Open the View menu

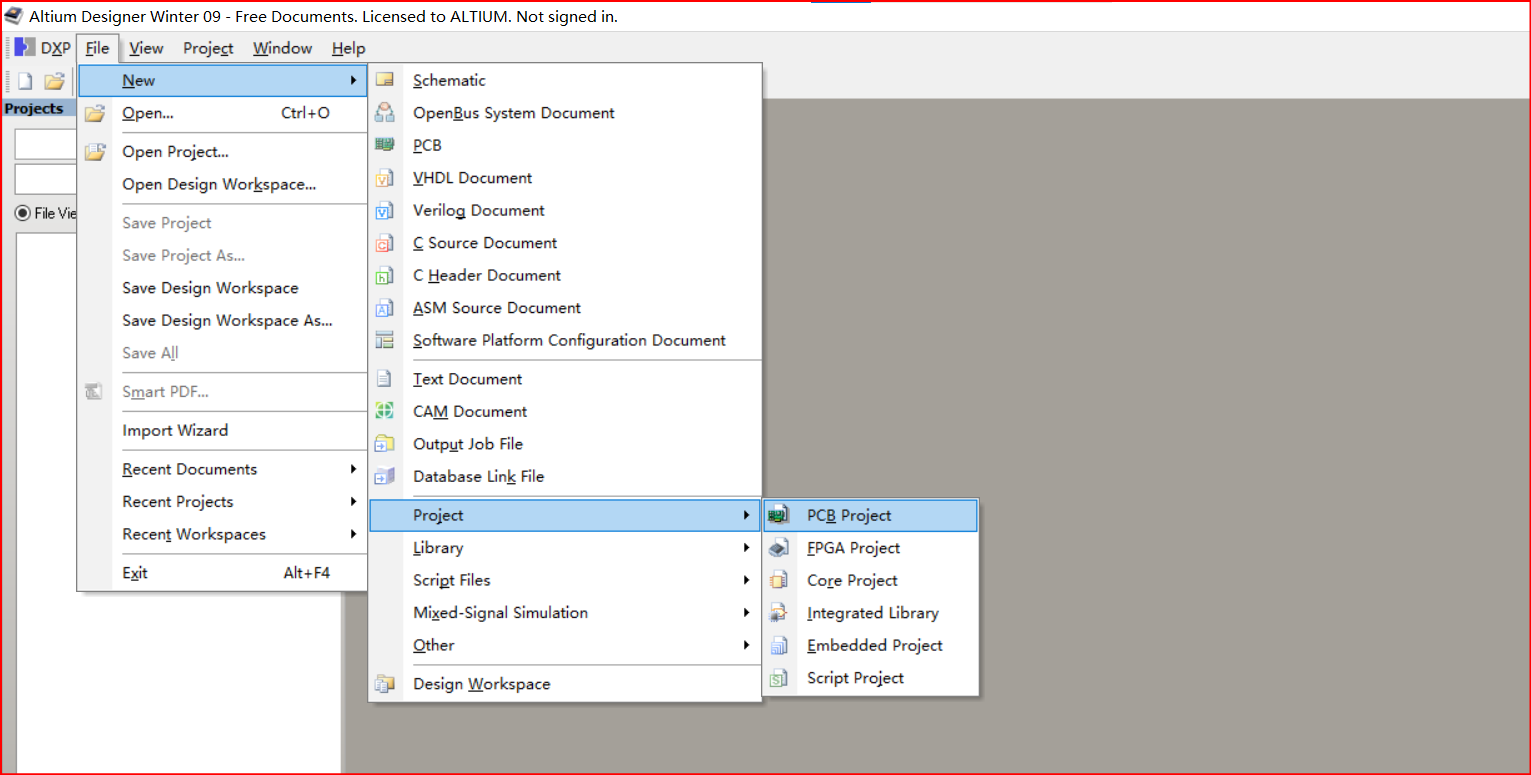tap(146, 48)
